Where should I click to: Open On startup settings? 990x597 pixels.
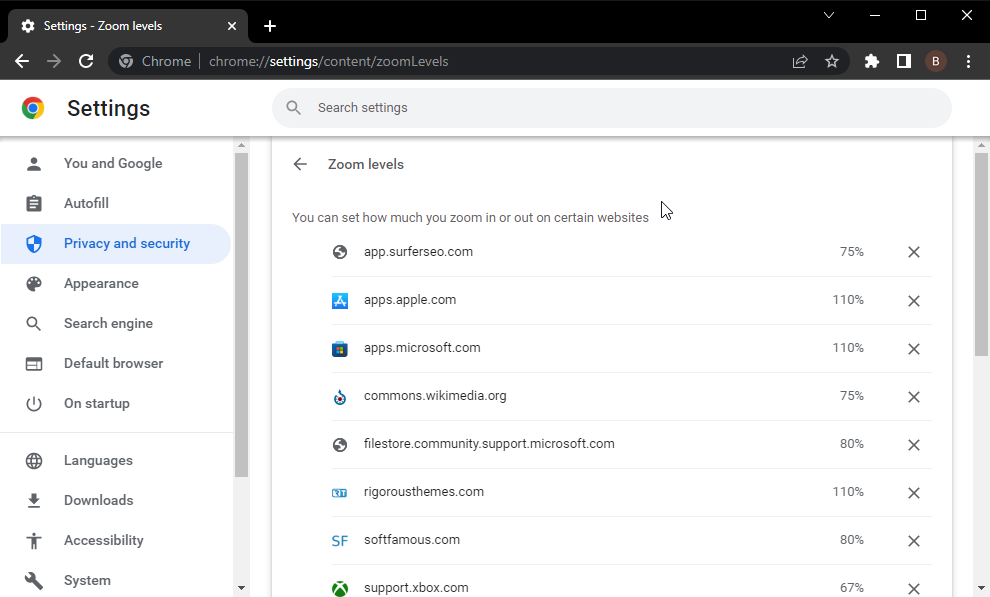click(116, 403)
